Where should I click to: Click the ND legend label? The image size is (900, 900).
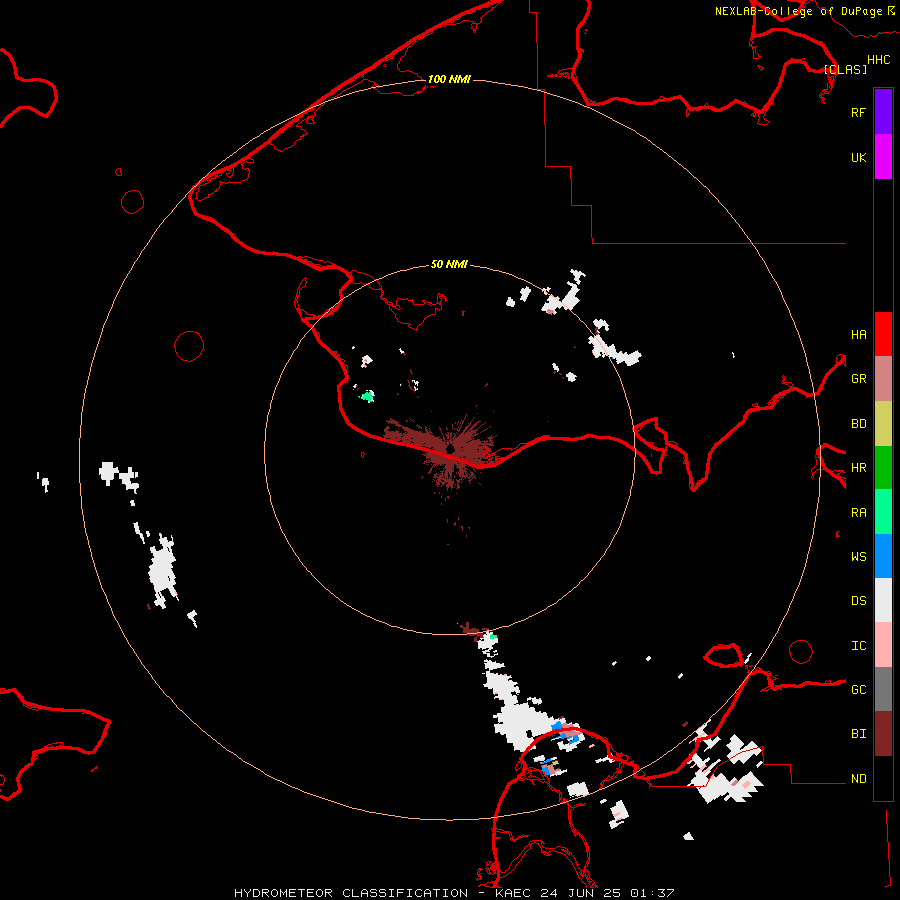[858, 778]
